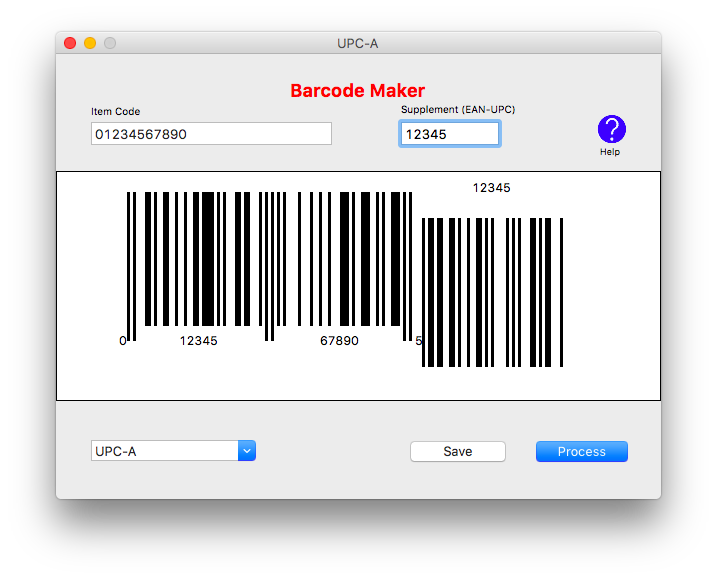This screenshot has width=717, height=579.
Task: Click the 12345 text above the supplement bars
Action: 492,188
